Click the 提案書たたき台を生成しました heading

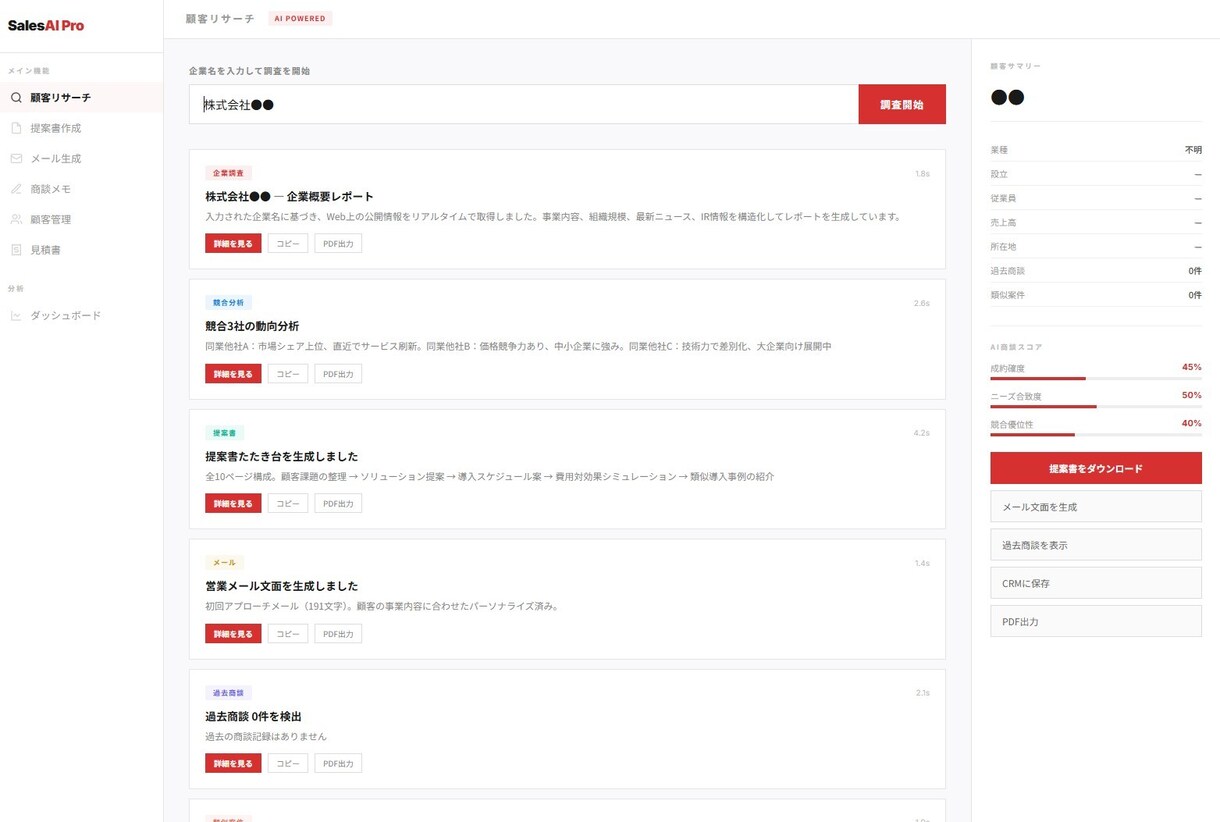(281, 456)
